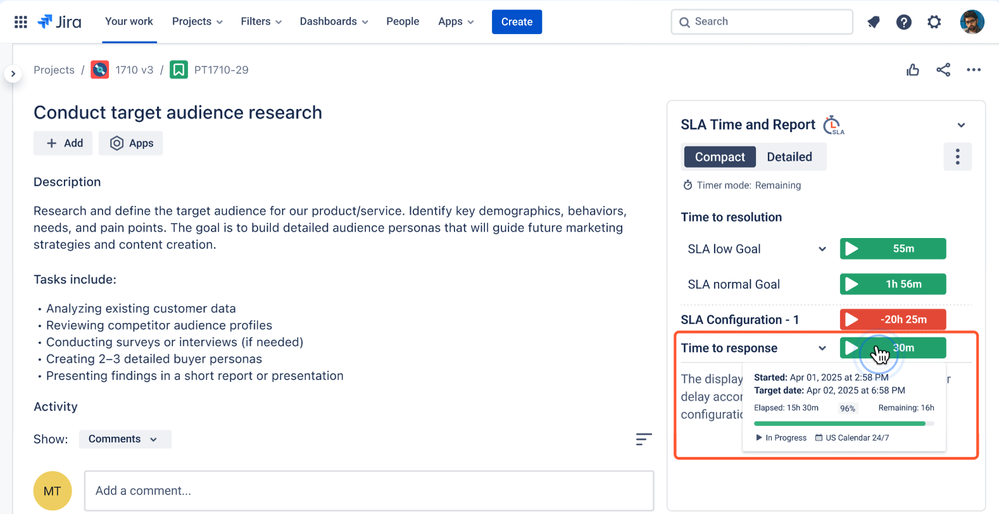Go to Your work tab
Image resolution: width=999 pixels, height=514 pixels.
pos(129,22)
